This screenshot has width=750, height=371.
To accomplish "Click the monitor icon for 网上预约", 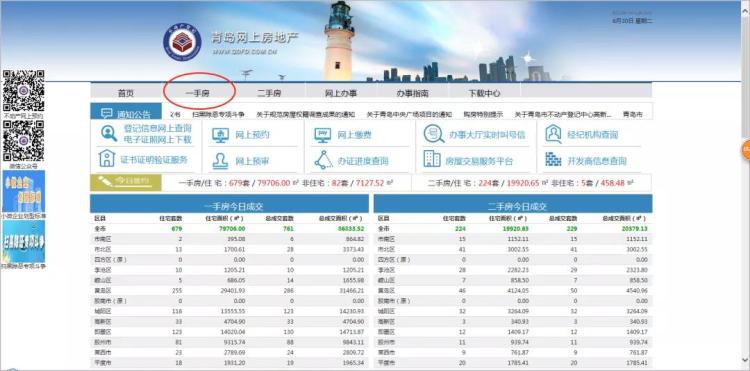I will [x=221, y=135].
